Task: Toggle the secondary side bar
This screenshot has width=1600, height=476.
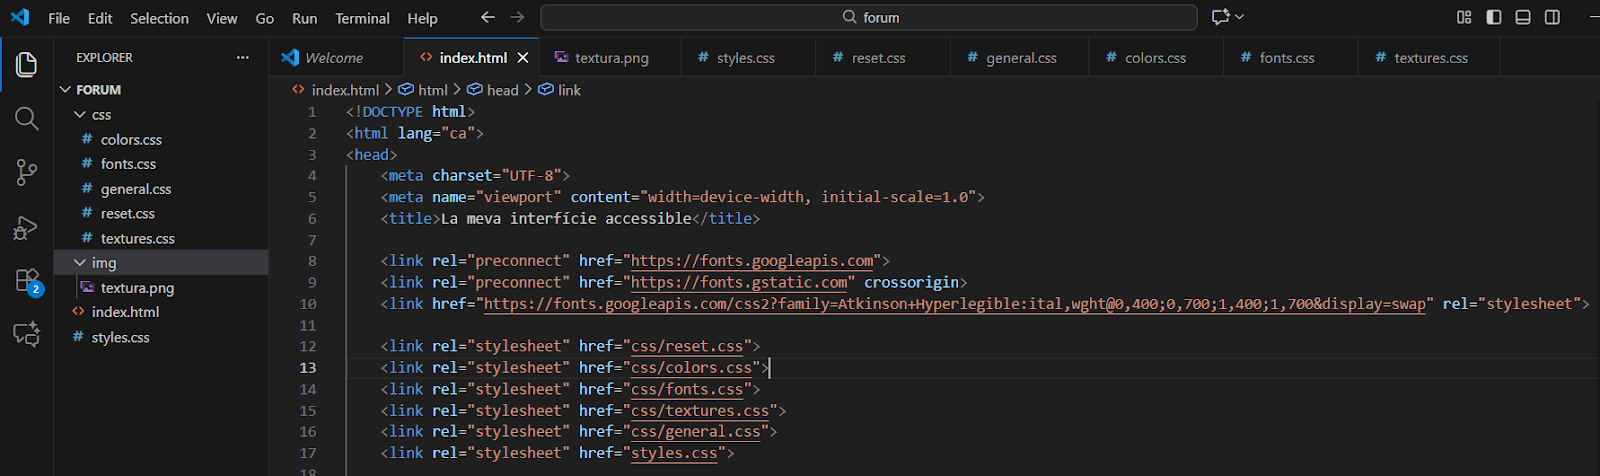Action: [1552, 17]
